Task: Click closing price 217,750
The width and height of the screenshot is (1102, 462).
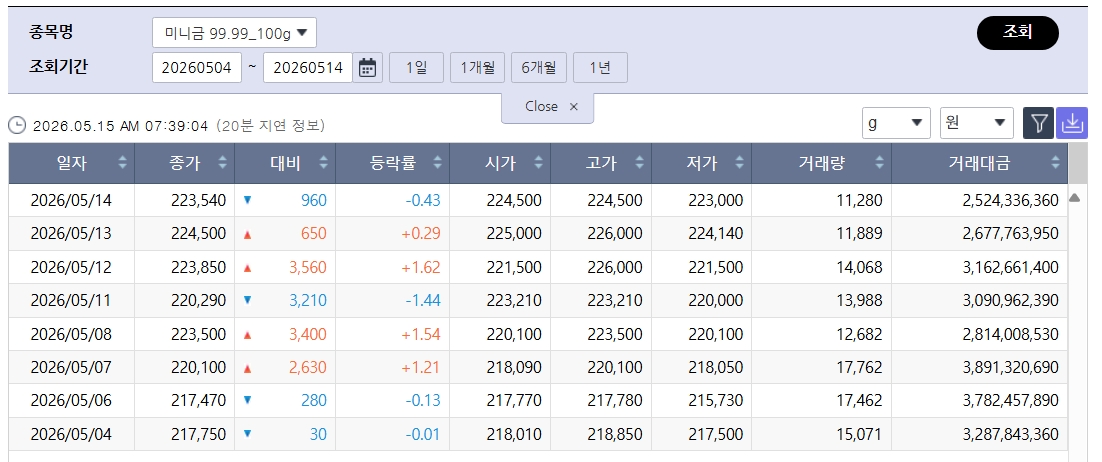Action: click(x=198, y=434)
